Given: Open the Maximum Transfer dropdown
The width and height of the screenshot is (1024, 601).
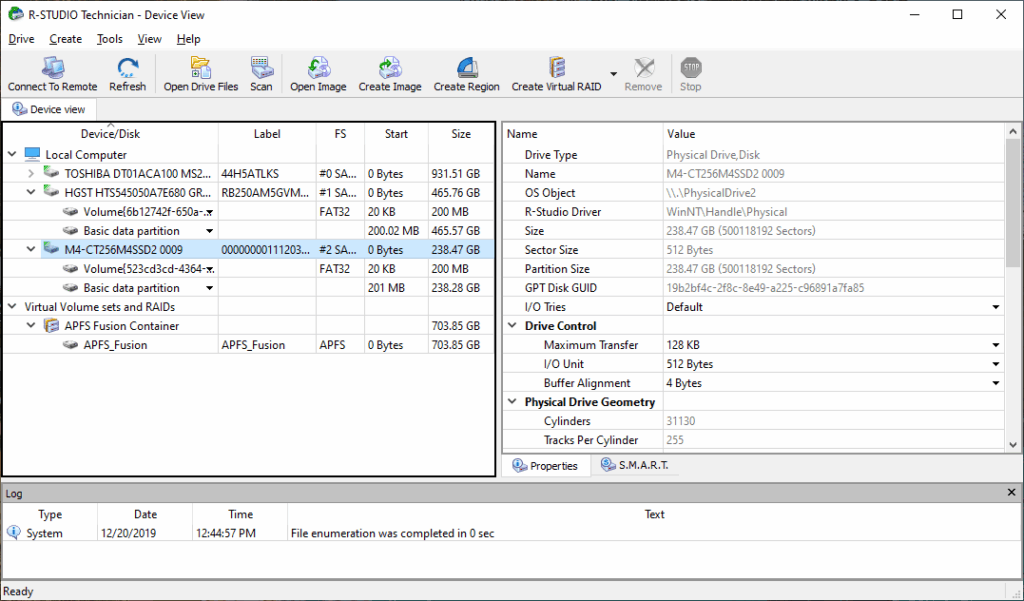Looking at the screenshot, I should (x=996, y=345).
